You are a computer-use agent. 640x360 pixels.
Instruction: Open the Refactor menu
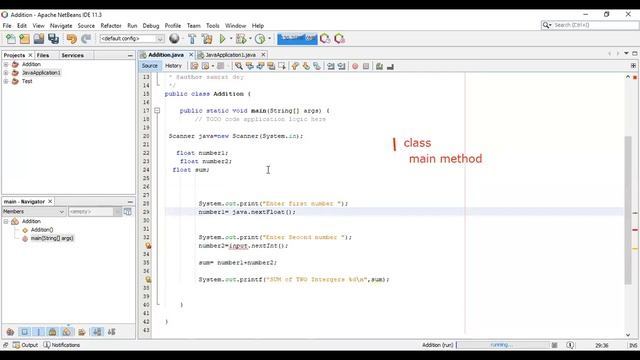click(x=111, y=25)
